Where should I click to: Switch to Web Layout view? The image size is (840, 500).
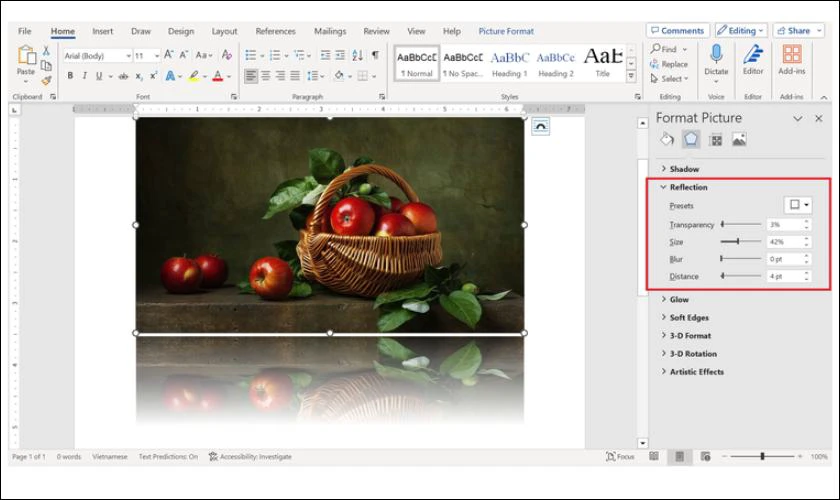coord(706,457)
